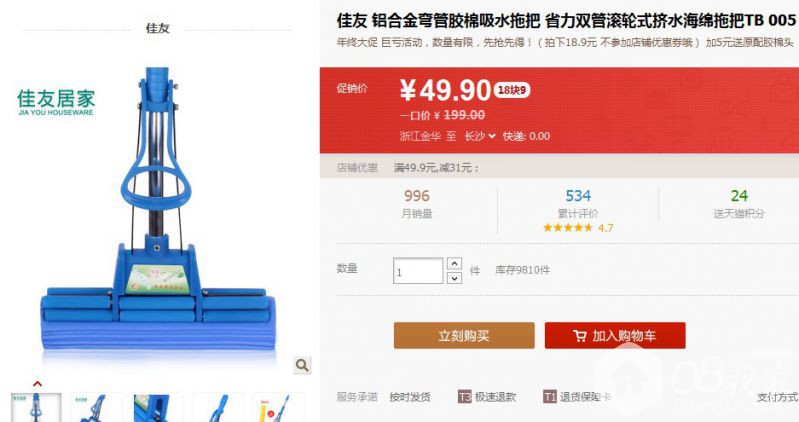The width and height of the screenshot is (799, 422).
Task: Increase quantity with the up arrow
Action: (x=455, y=263)
